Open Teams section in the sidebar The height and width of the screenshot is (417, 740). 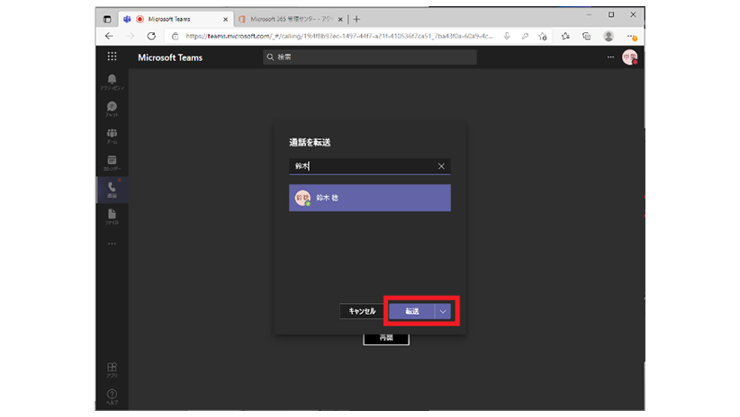point(112,136)
